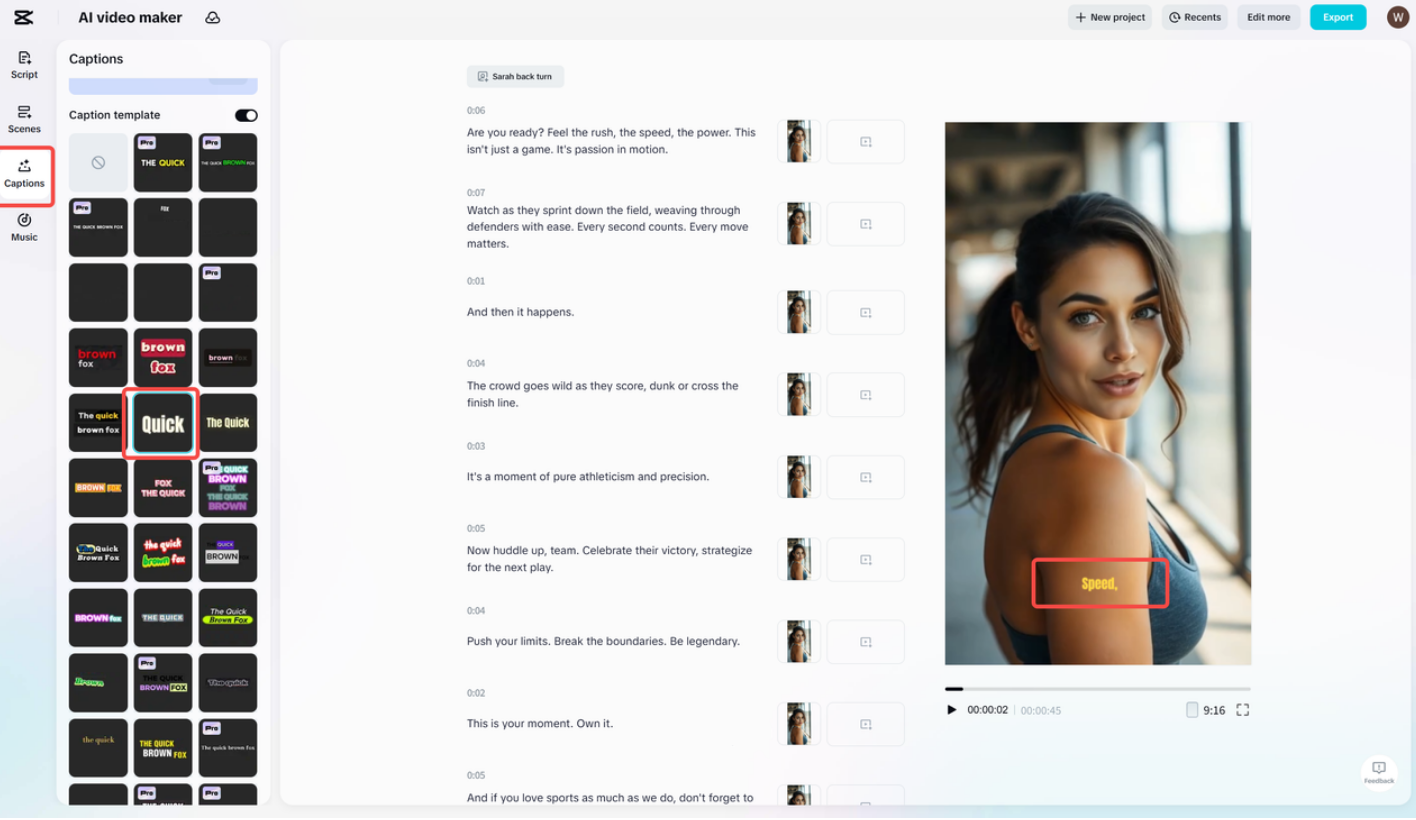
Task: Click the add-media icon beside the first caption
Action: coord(865,141)
